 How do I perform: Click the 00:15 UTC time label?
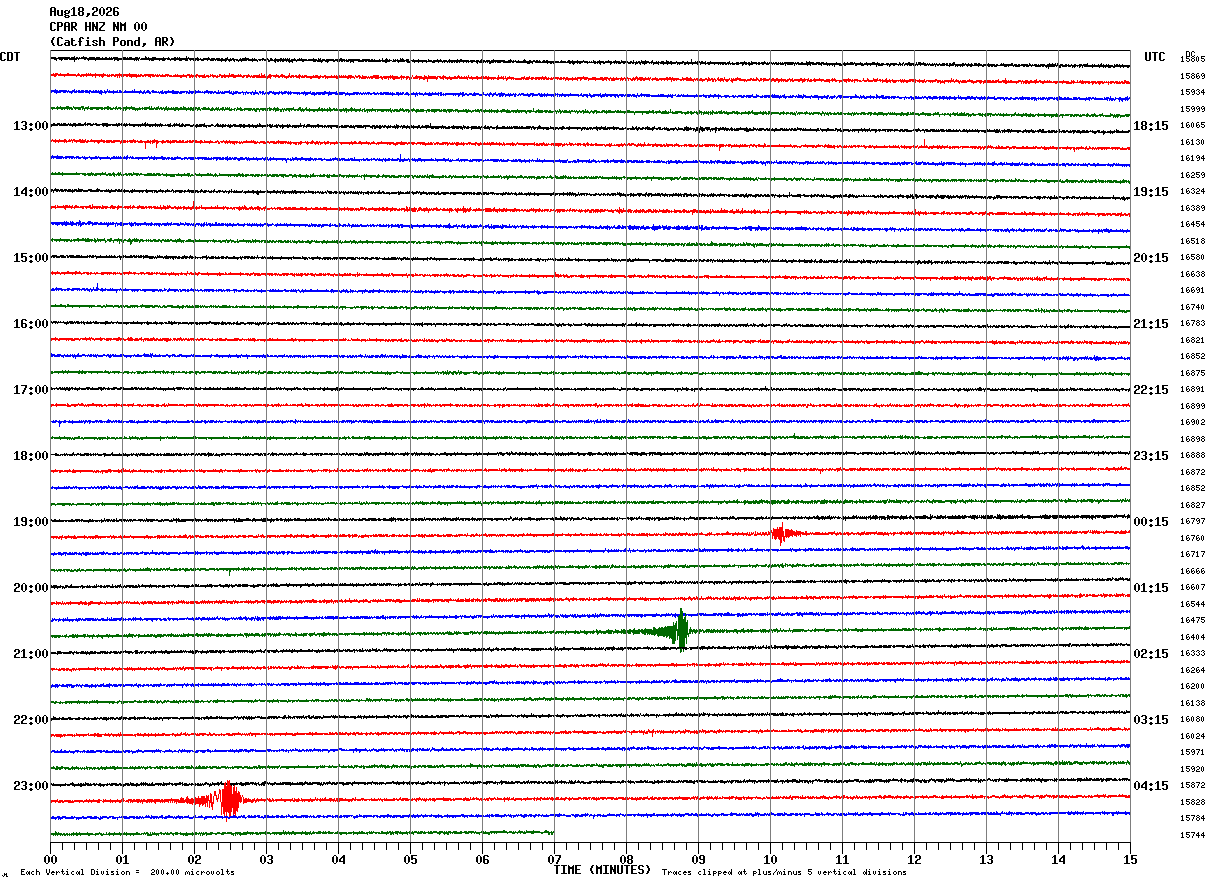(1150, 522)
